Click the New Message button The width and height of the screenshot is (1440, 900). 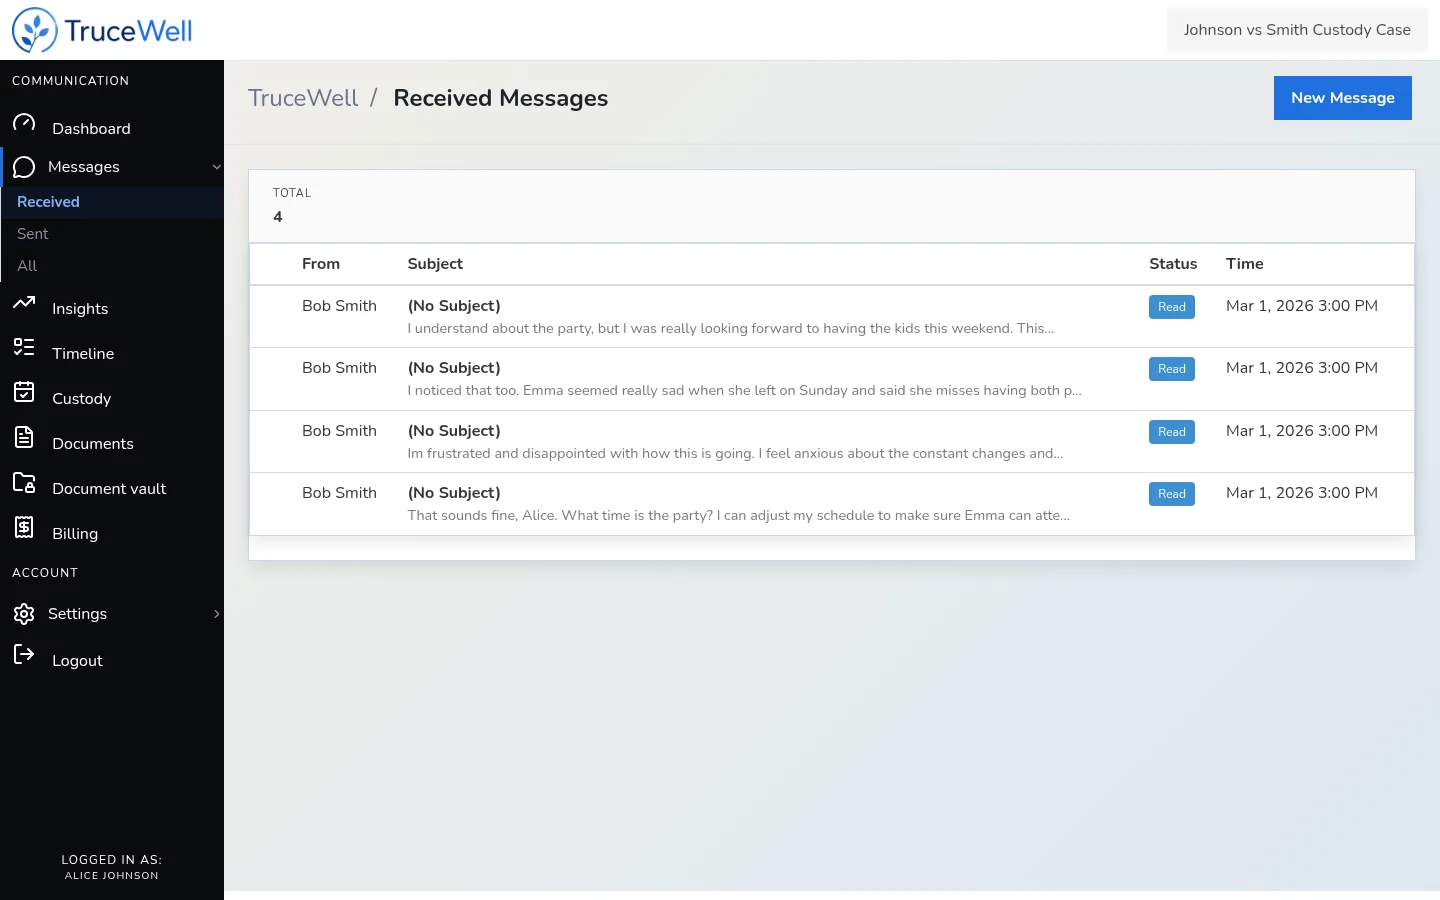(x=1343, y=98)
